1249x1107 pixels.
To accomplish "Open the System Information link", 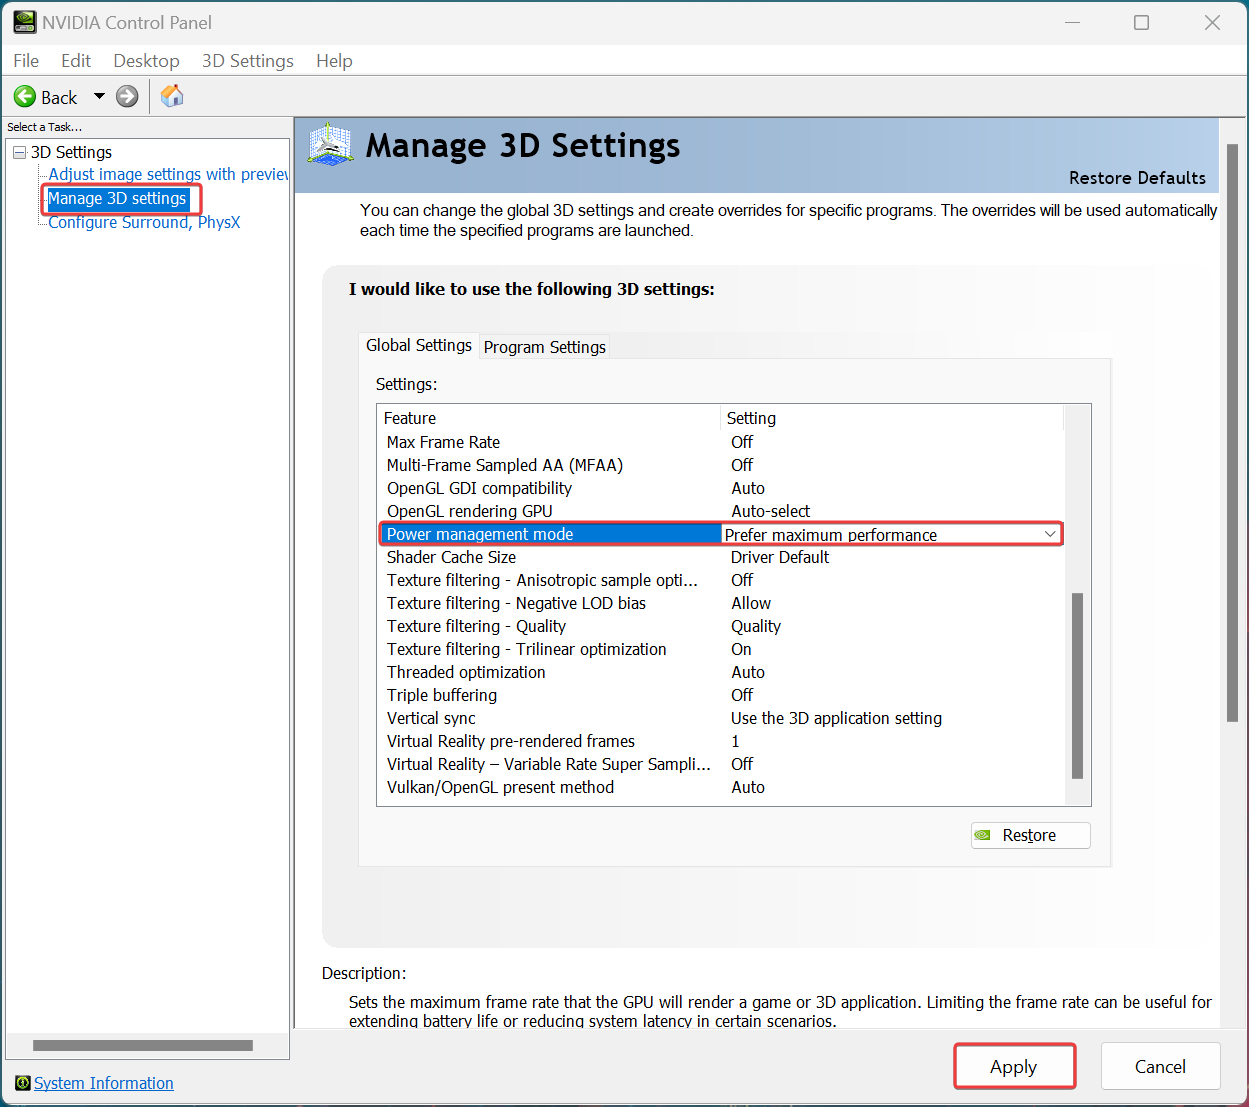I will tap(104, 1083).
